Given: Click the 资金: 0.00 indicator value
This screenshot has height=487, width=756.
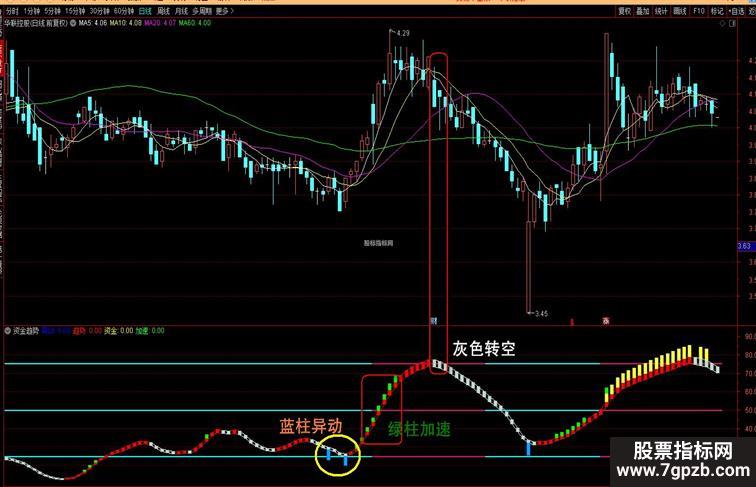Looking at the screenshot, I should coord(119,331).
